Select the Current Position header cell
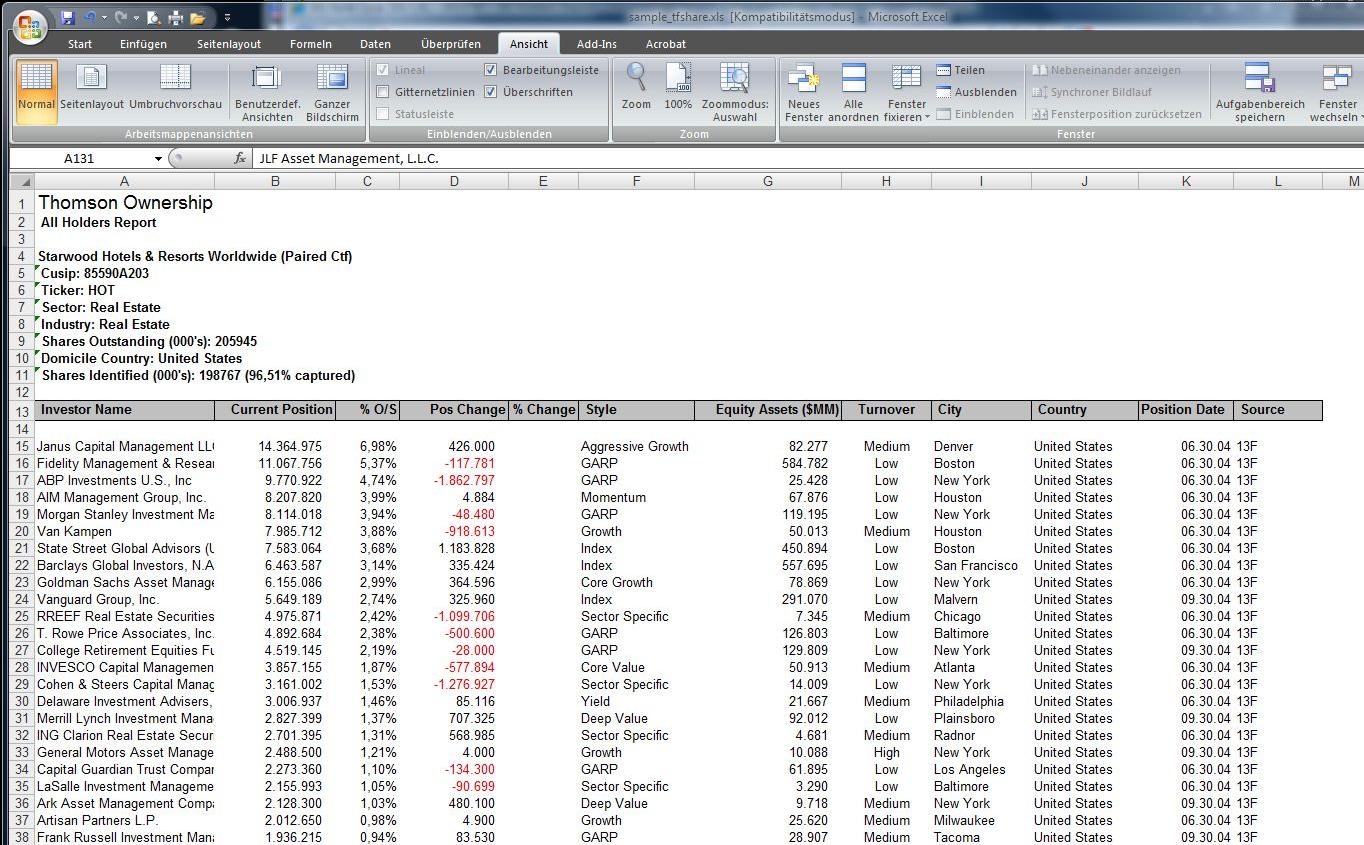This screenshot has height=845, width=1364. (x=275, y=410)
